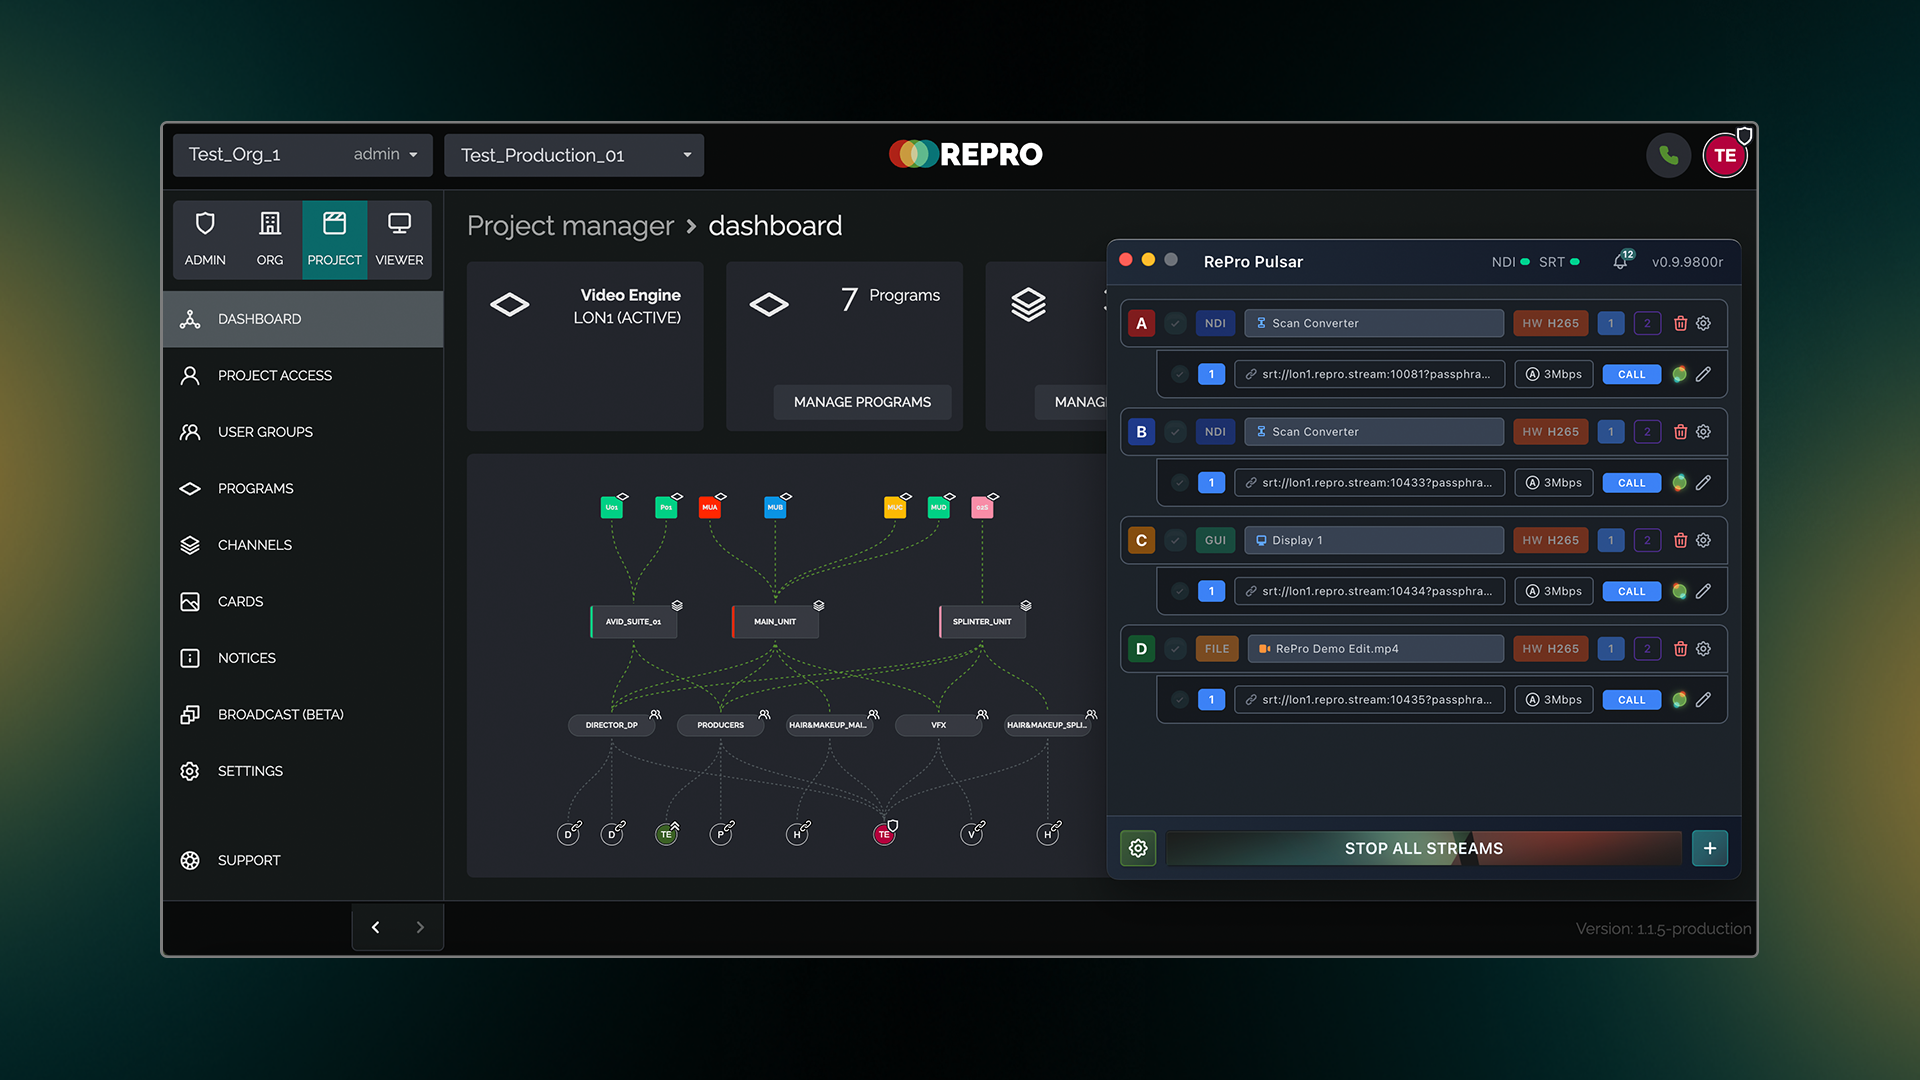The image size is (1920, 1080).
Task: Click the MANAGE PROGRAMS button
Action: pyautogui.click(x=862, y=402)
